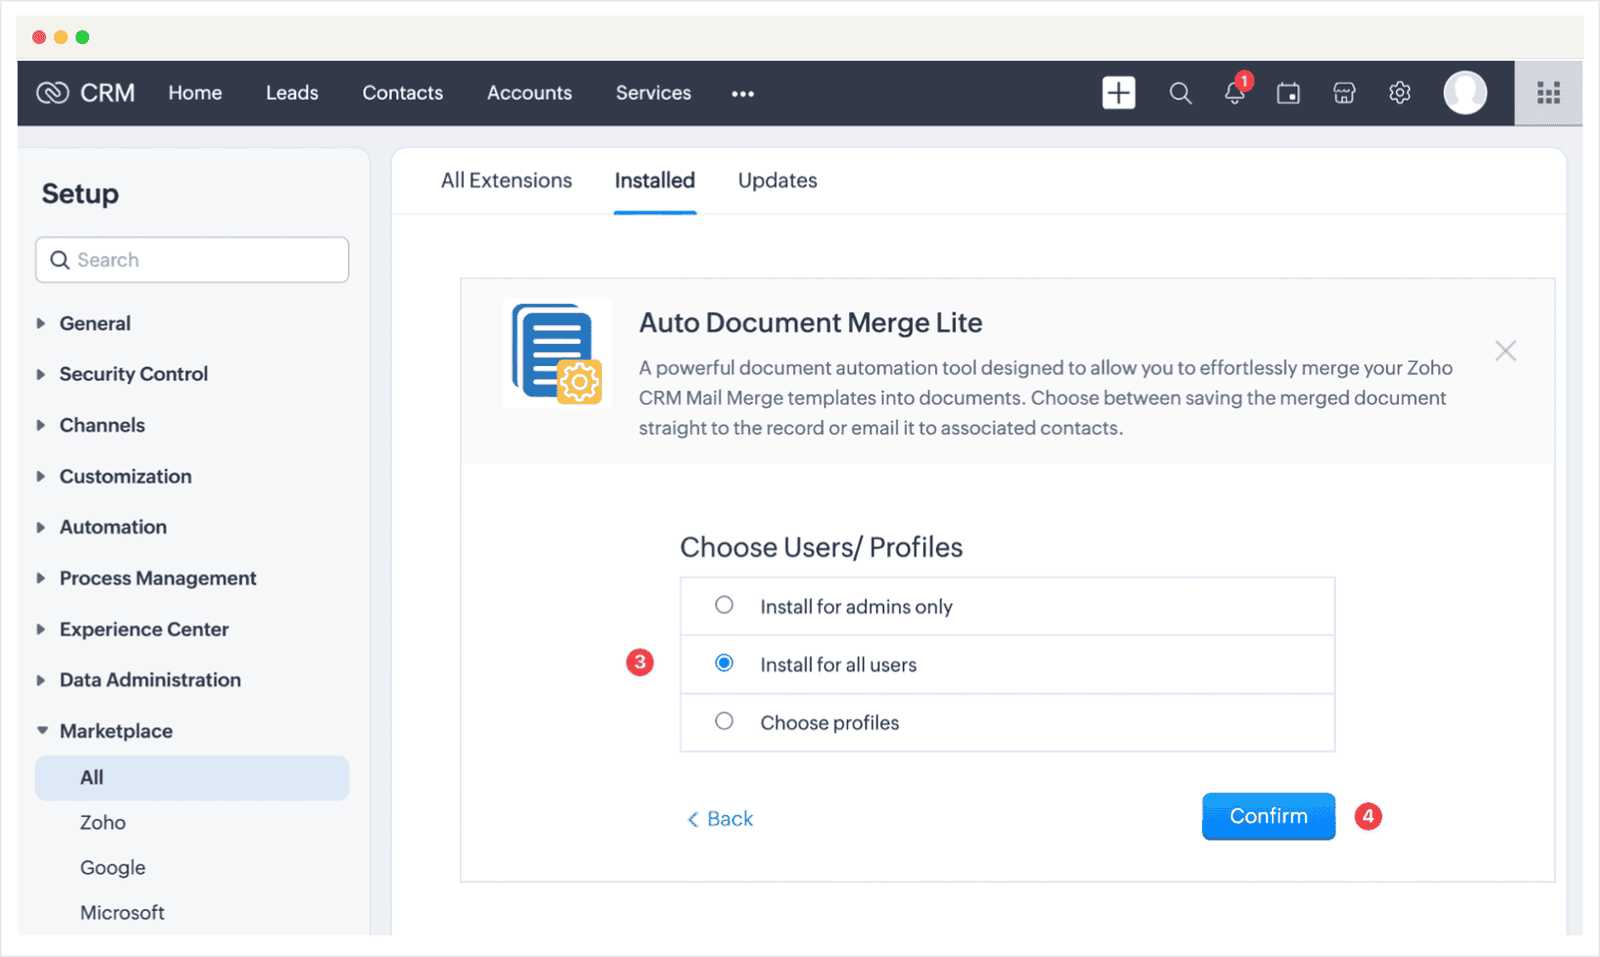Viewport: 1600px width, 957px height.
Task: Go to the Services module
Action: tap(653, 93)
